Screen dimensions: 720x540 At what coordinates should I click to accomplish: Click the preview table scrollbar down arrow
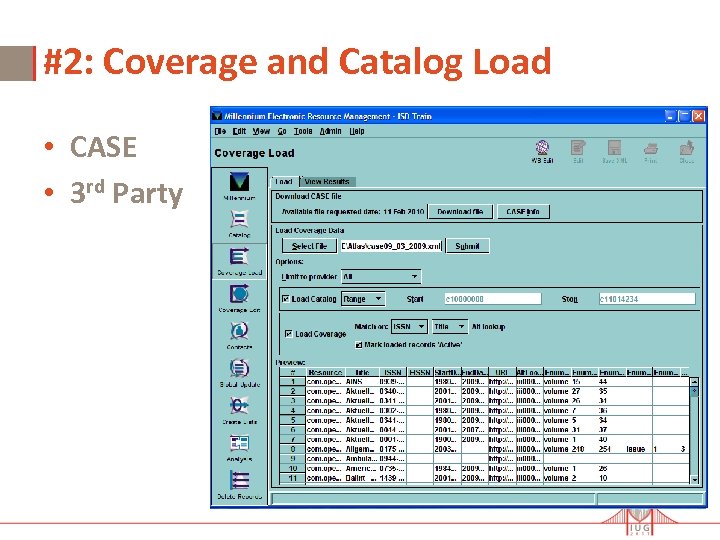click(694, 479)
